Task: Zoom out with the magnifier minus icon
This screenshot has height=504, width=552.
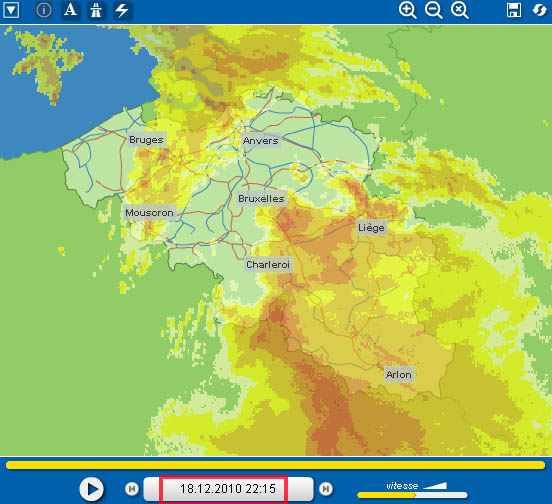Action: [x=433, y=10]
